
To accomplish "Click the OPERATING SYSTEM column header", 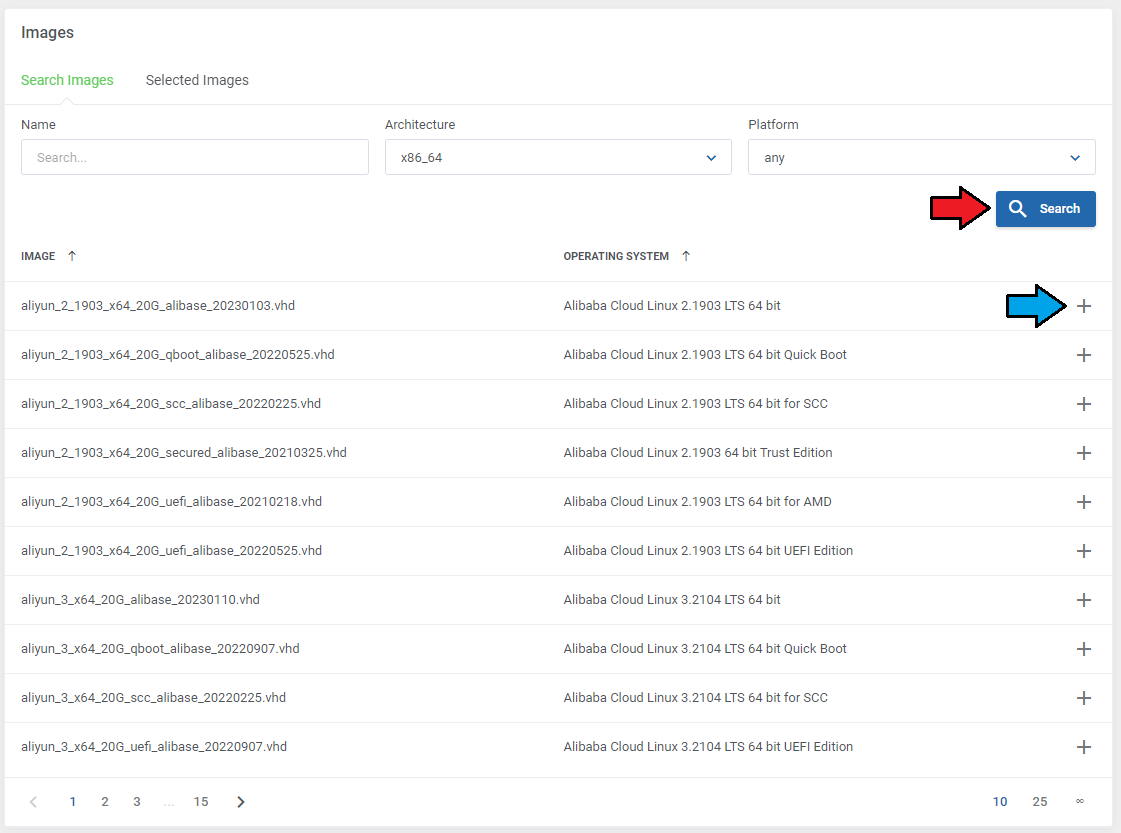I will click(616, 256).
